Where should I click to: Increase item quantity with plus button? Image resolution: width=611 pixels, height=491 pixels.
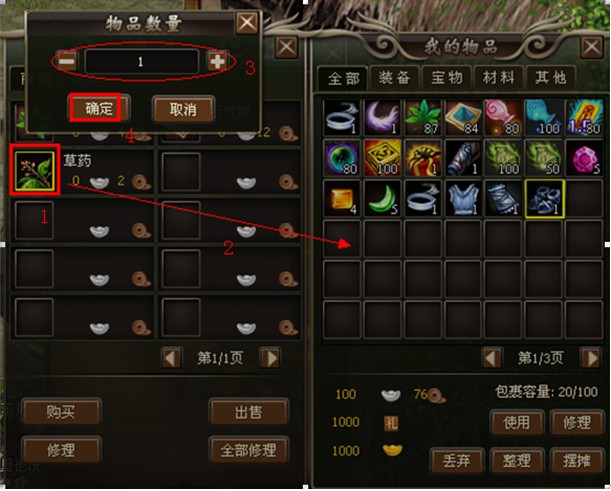pyautogui.click(x=217, y=61)
